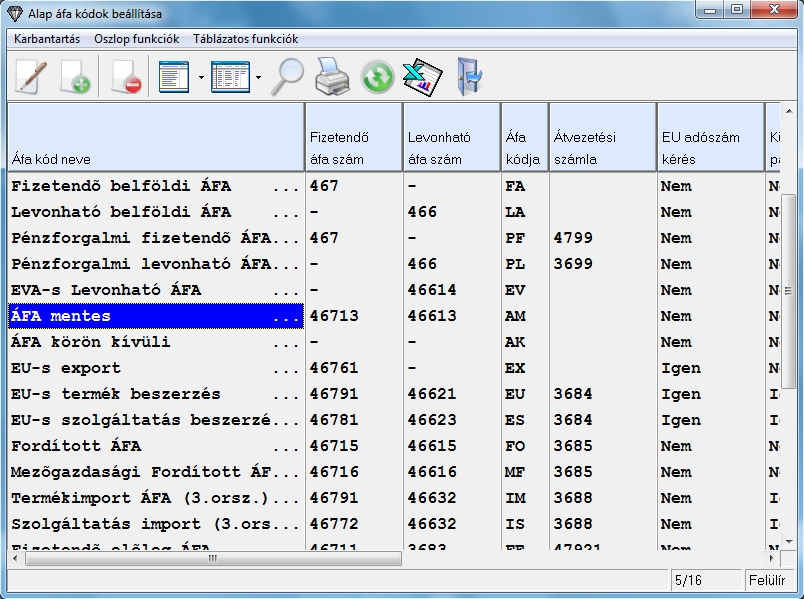
Task: Expand the table layout dropdown arrow
Action: [258, 77]
